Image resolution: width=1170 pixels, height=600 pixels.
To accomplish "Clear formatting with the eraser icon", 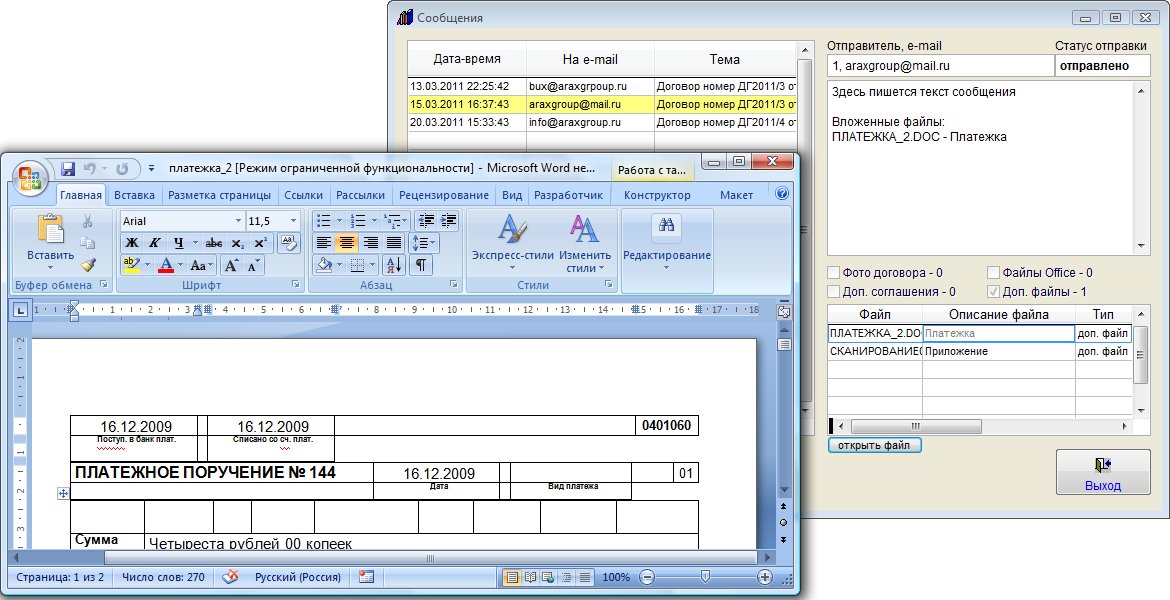I will [x=288, y=243].
